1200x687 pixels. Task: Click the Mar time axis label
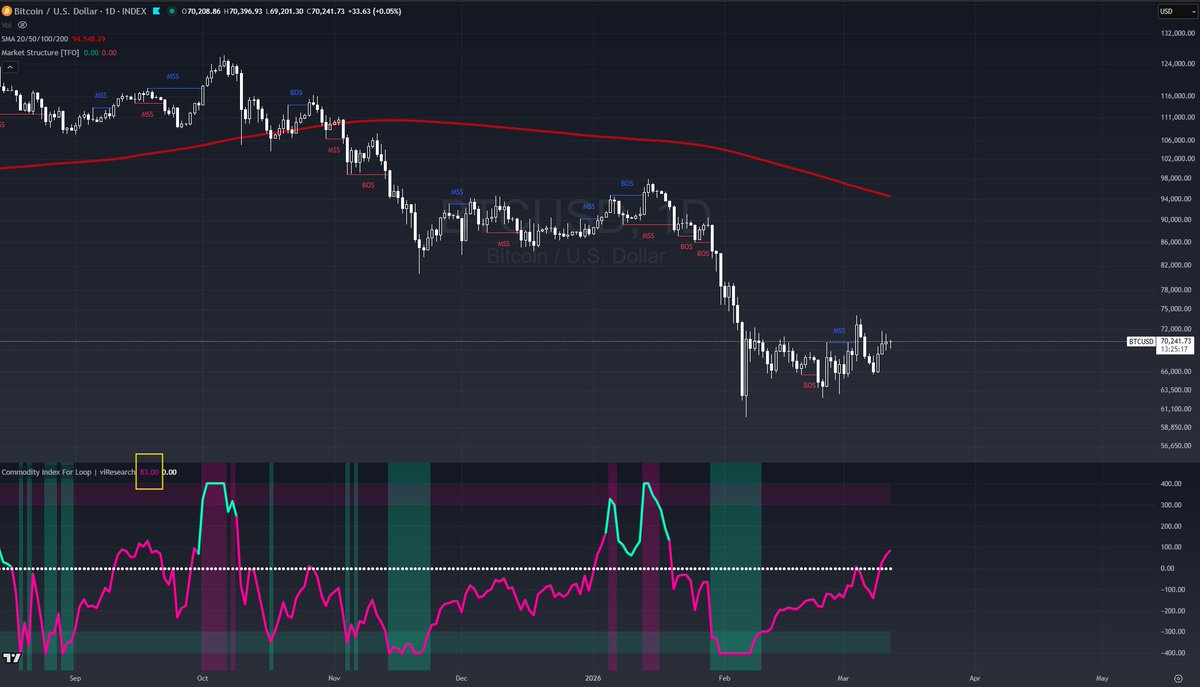843,676
